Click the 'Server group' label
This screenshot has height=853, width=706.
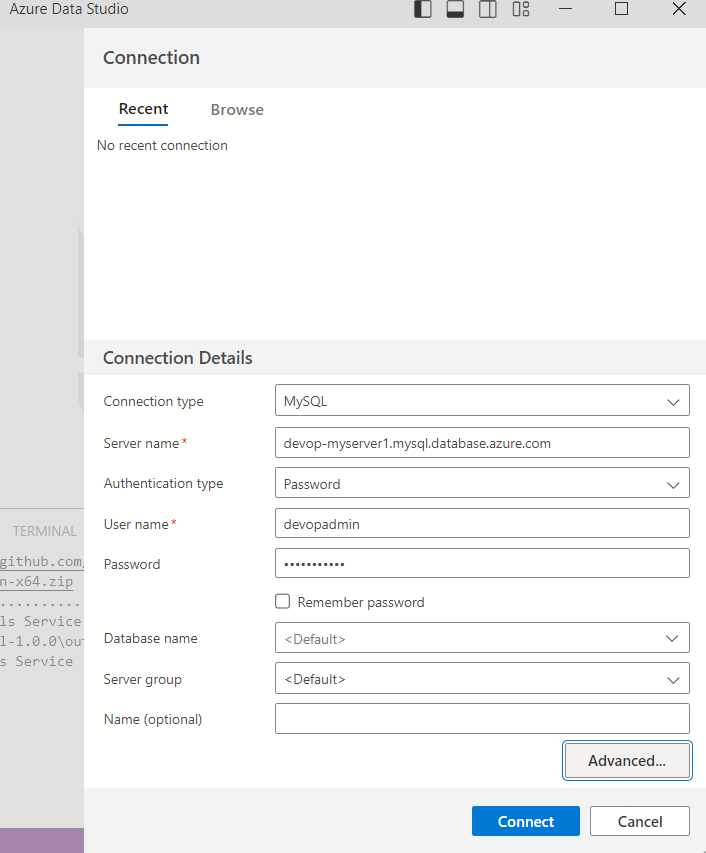[x=143, y=679]
